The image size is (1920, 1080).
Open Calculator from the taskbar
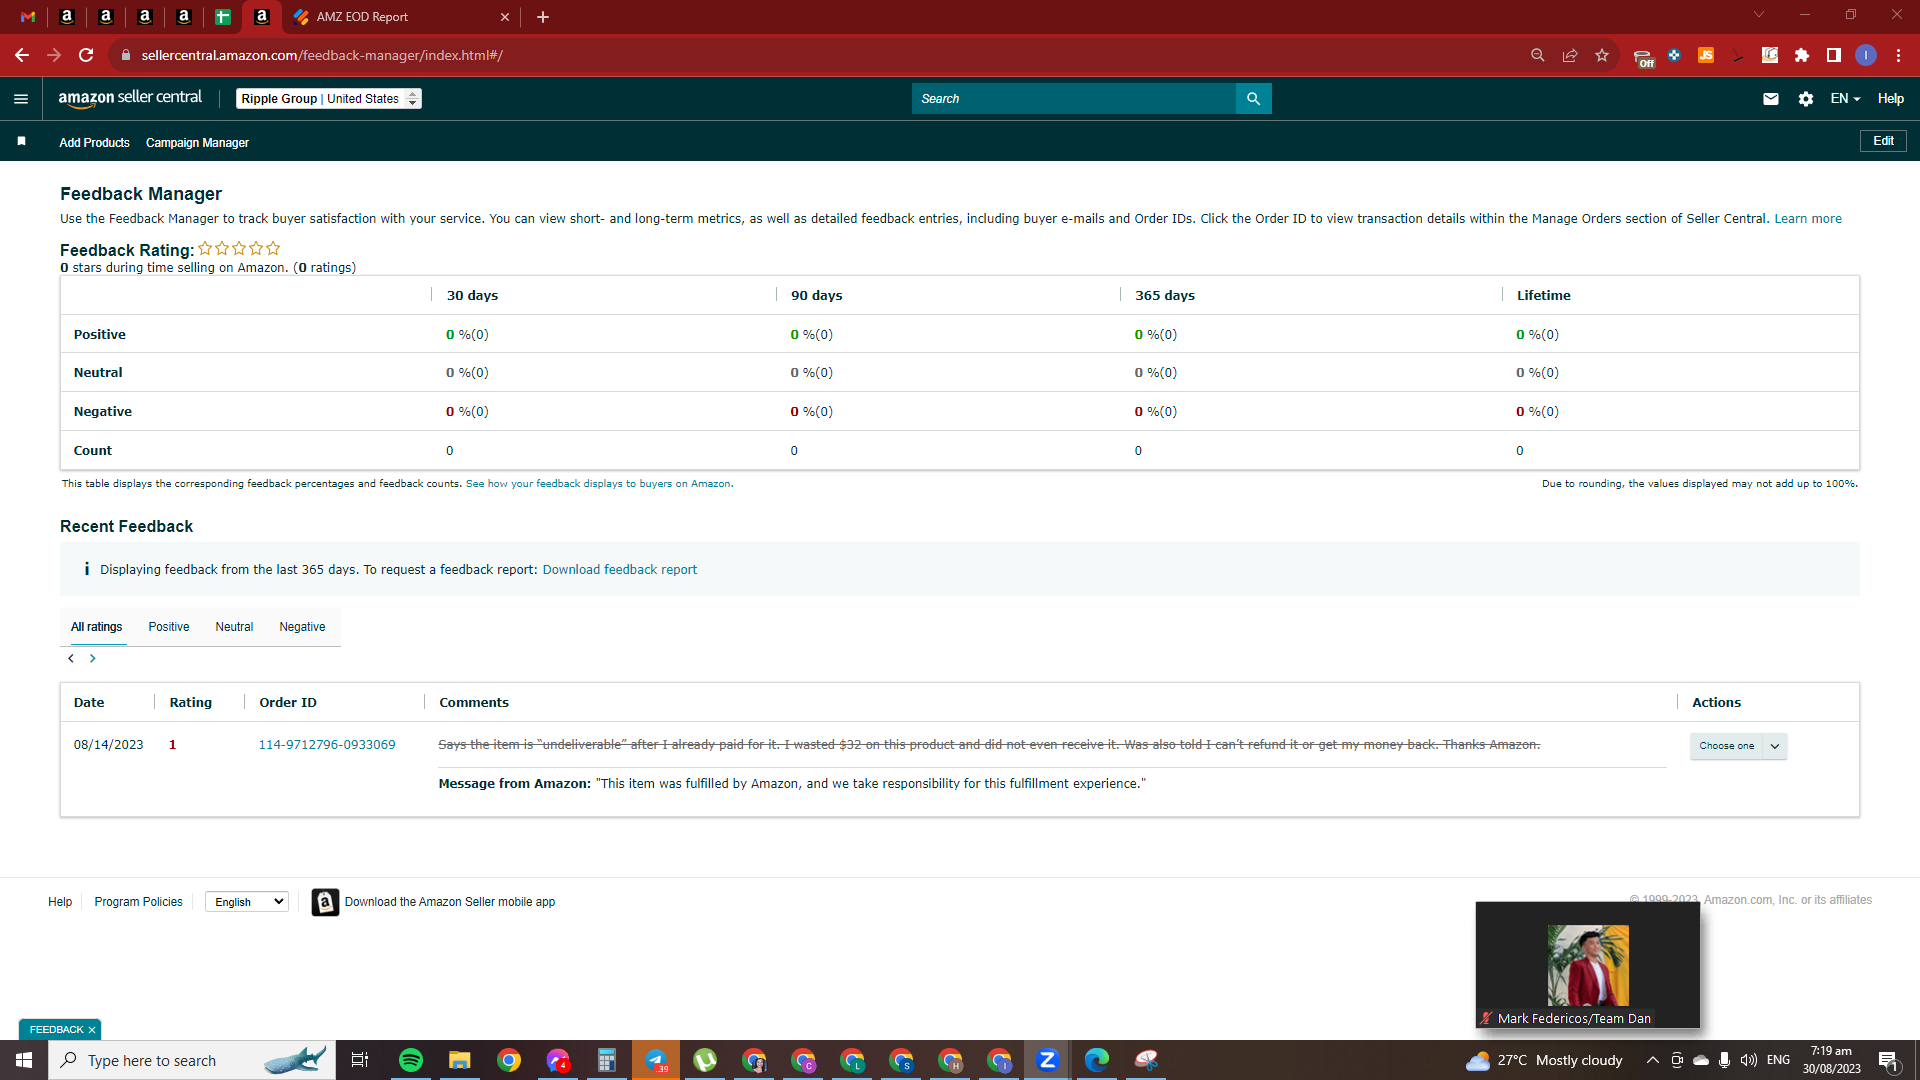click(607, 1060)
